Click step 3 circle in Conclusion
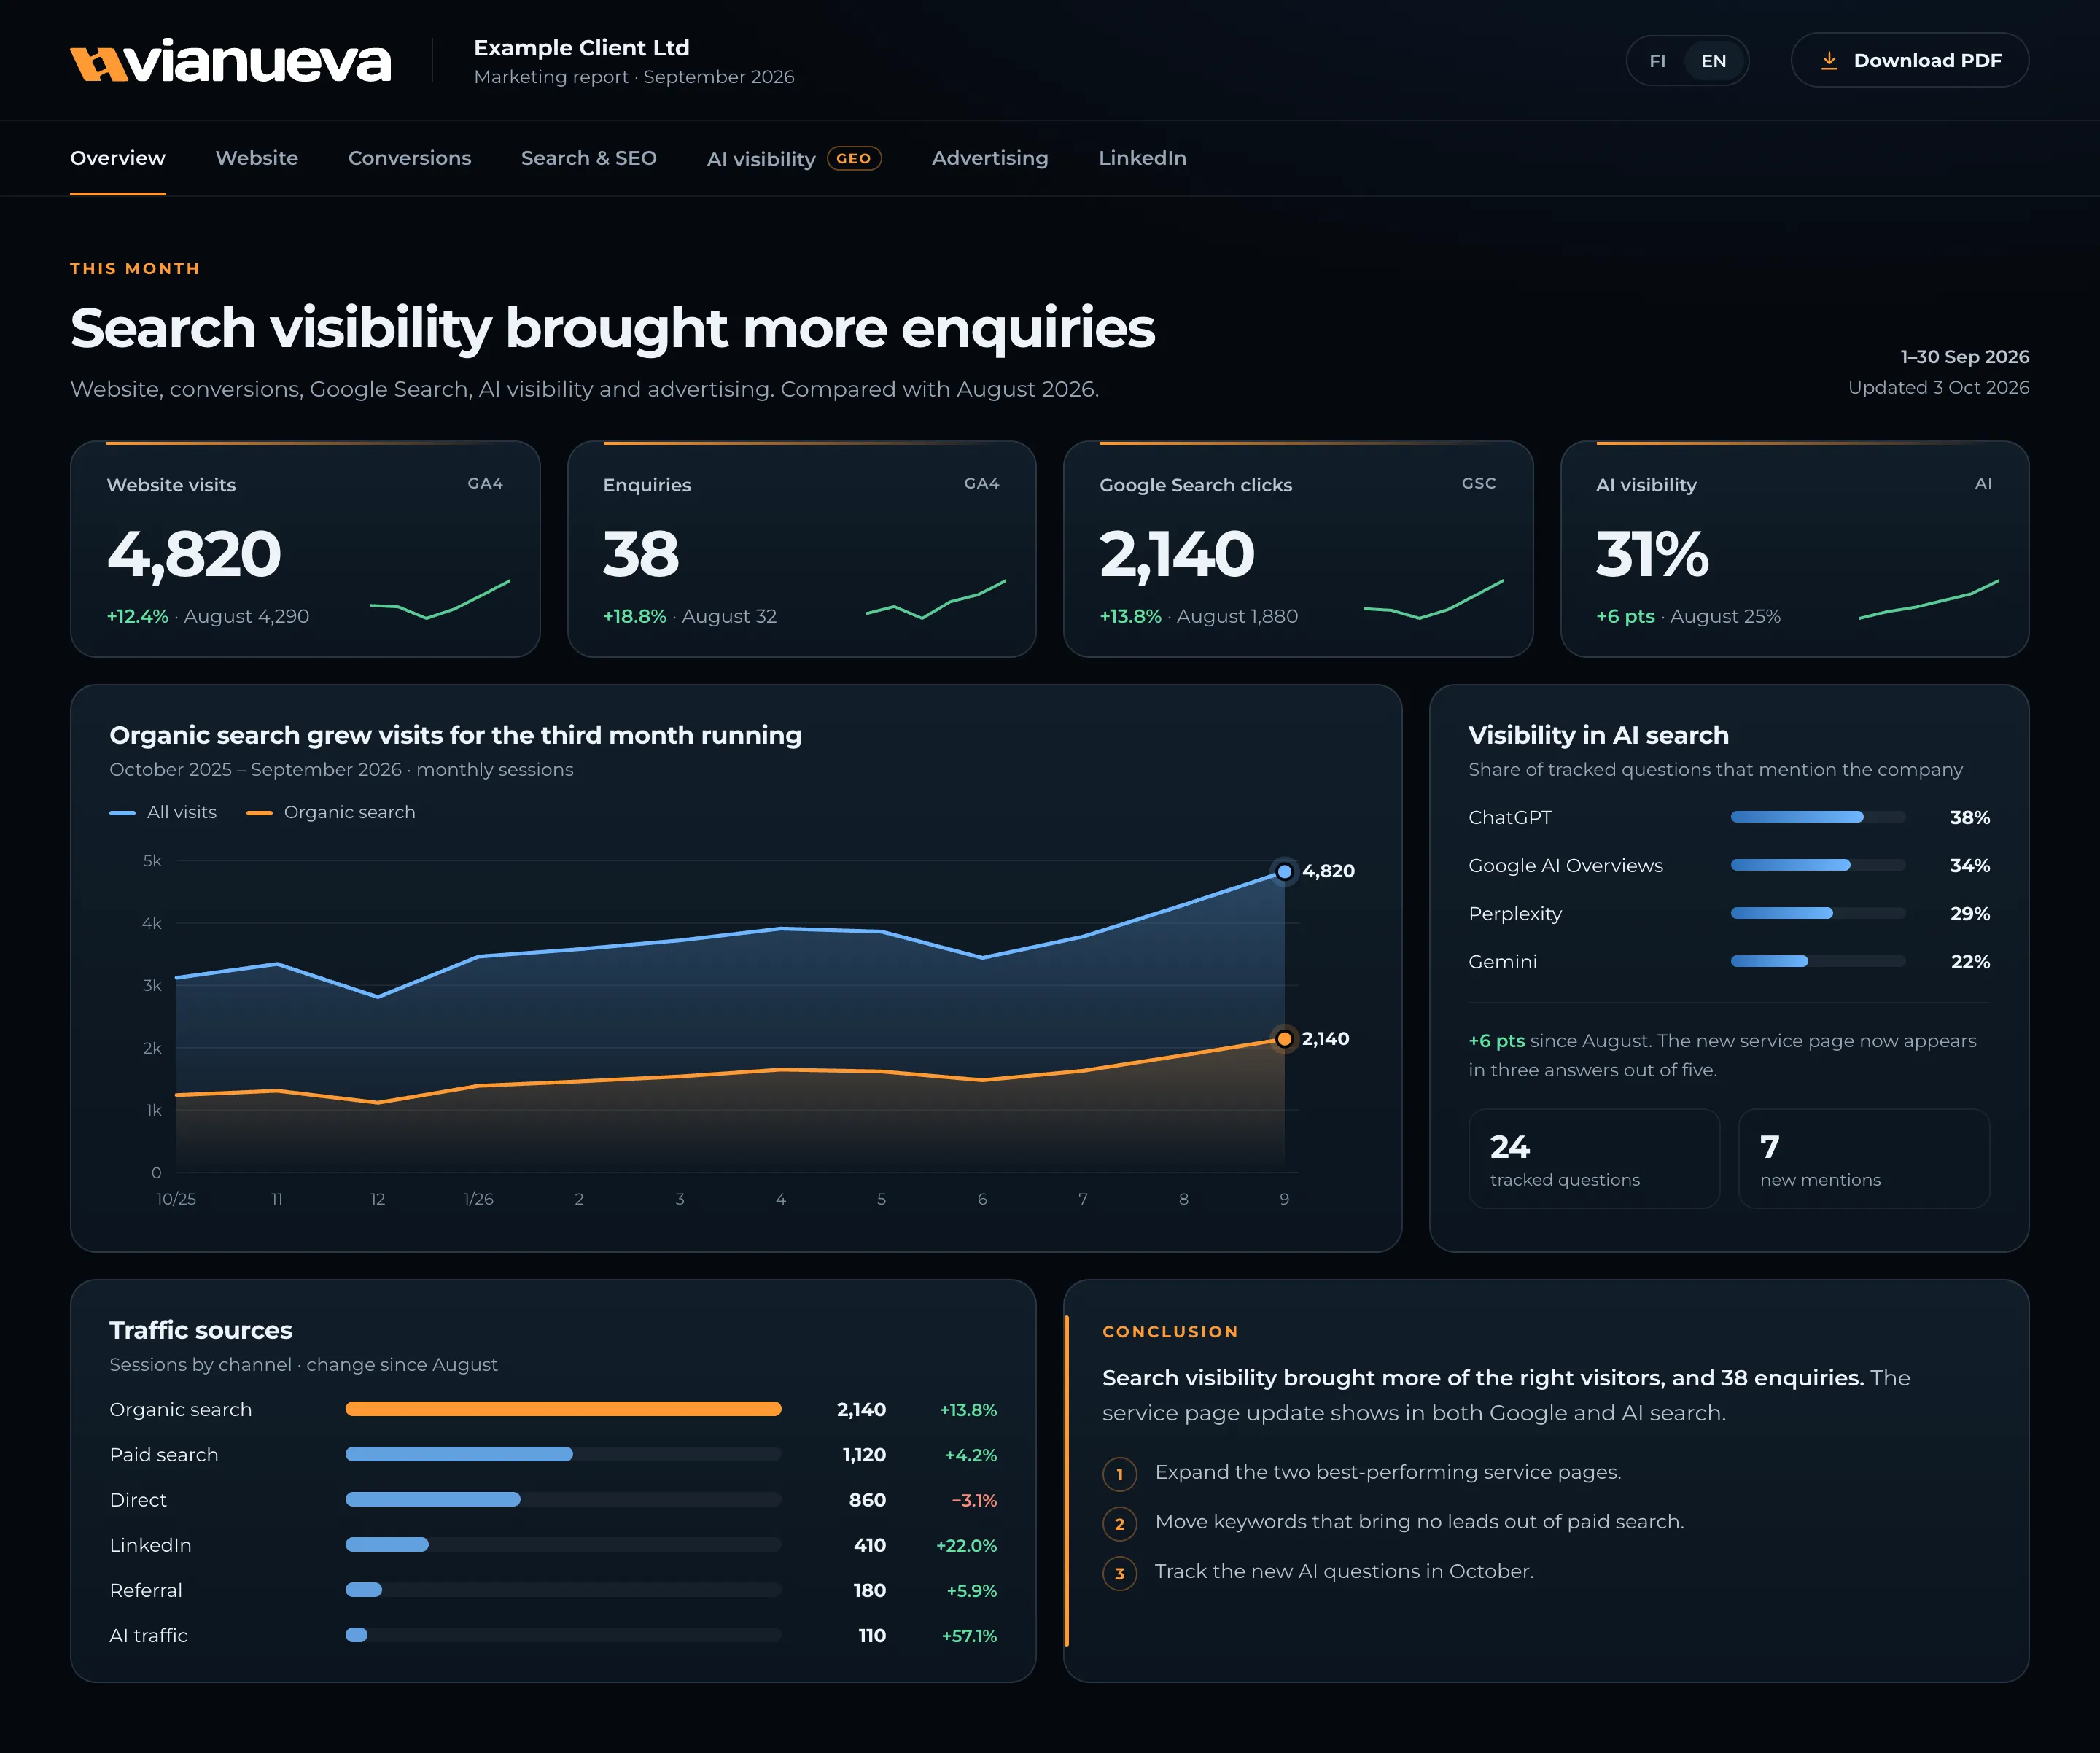 click(x=1119, y=1574)
